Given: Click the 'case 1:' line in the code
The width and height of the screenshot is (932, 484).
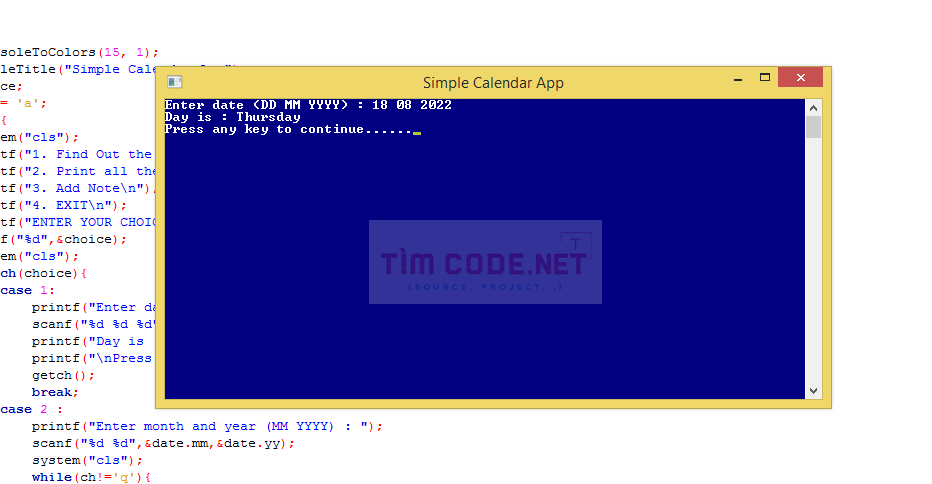Looking at the screenshot, I should tap(27, 291).
